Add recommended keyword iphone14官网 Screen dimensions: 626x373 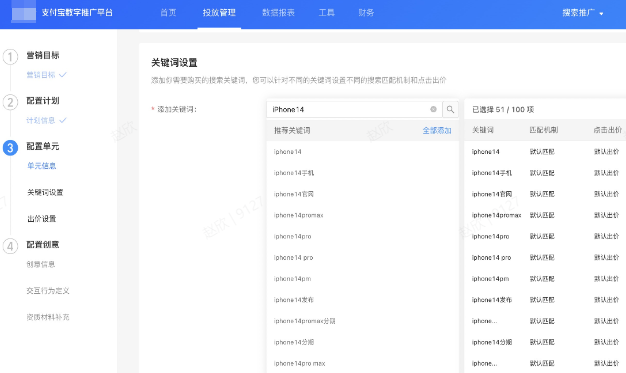pos(294,194)
